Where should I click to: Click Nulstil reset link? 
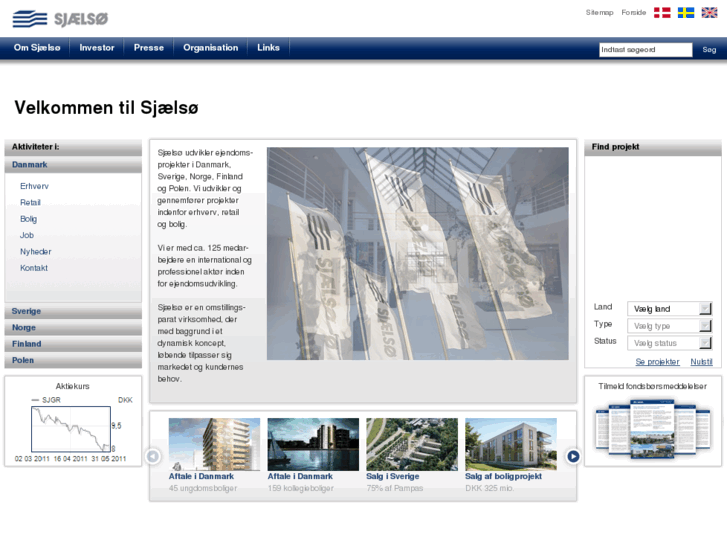tap(701, 362)
